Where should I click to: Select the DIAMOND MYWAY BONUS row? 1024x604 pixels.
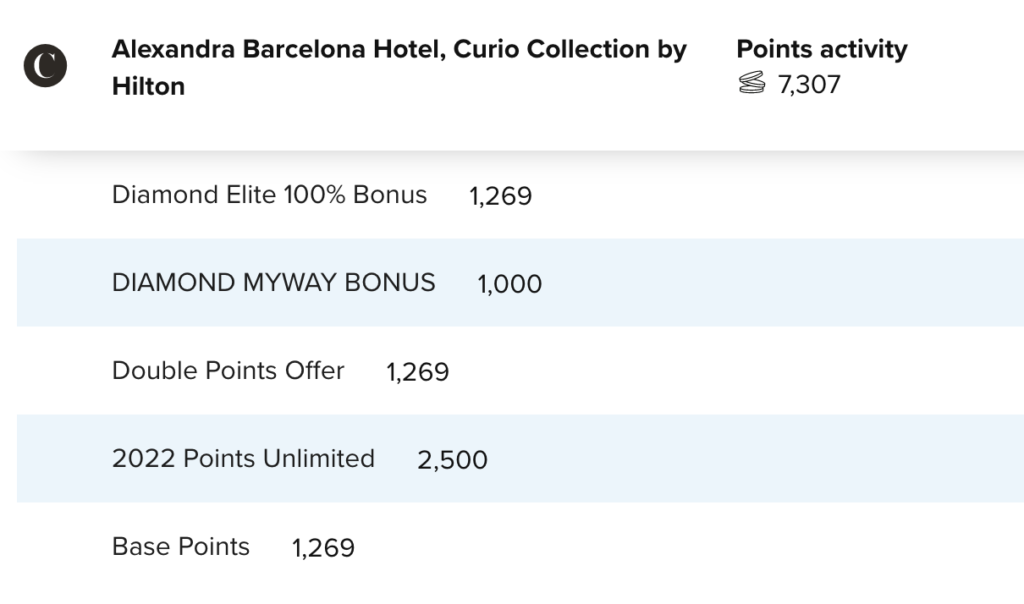click(x=520, y=282)
